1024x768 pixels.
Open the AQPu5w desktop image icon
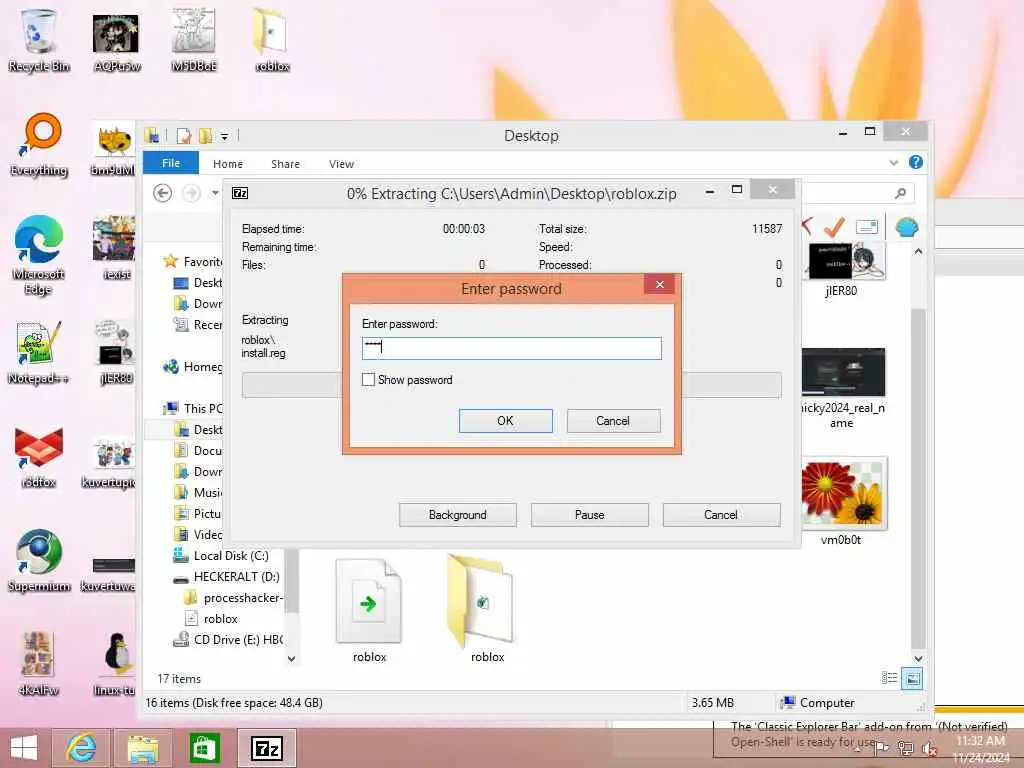click(x=116, y=40)
